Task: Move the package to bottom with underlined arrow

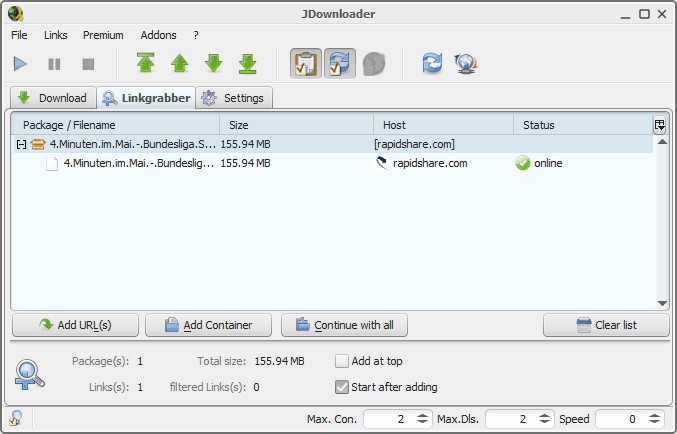Action: click(x=248, y=64)
